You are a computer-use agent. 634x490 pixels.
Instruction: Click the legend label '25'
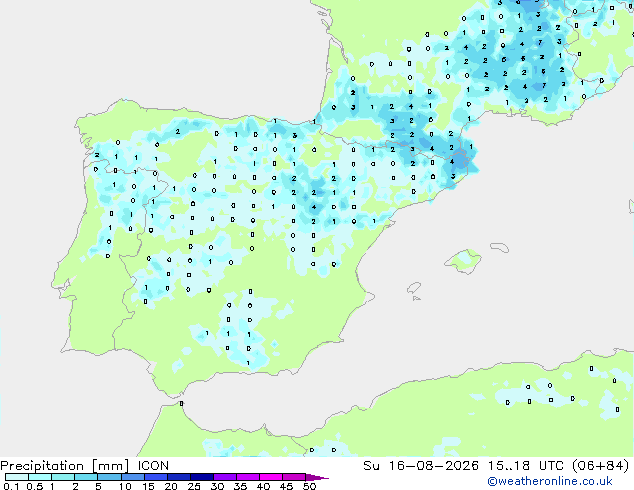[194, 486]
